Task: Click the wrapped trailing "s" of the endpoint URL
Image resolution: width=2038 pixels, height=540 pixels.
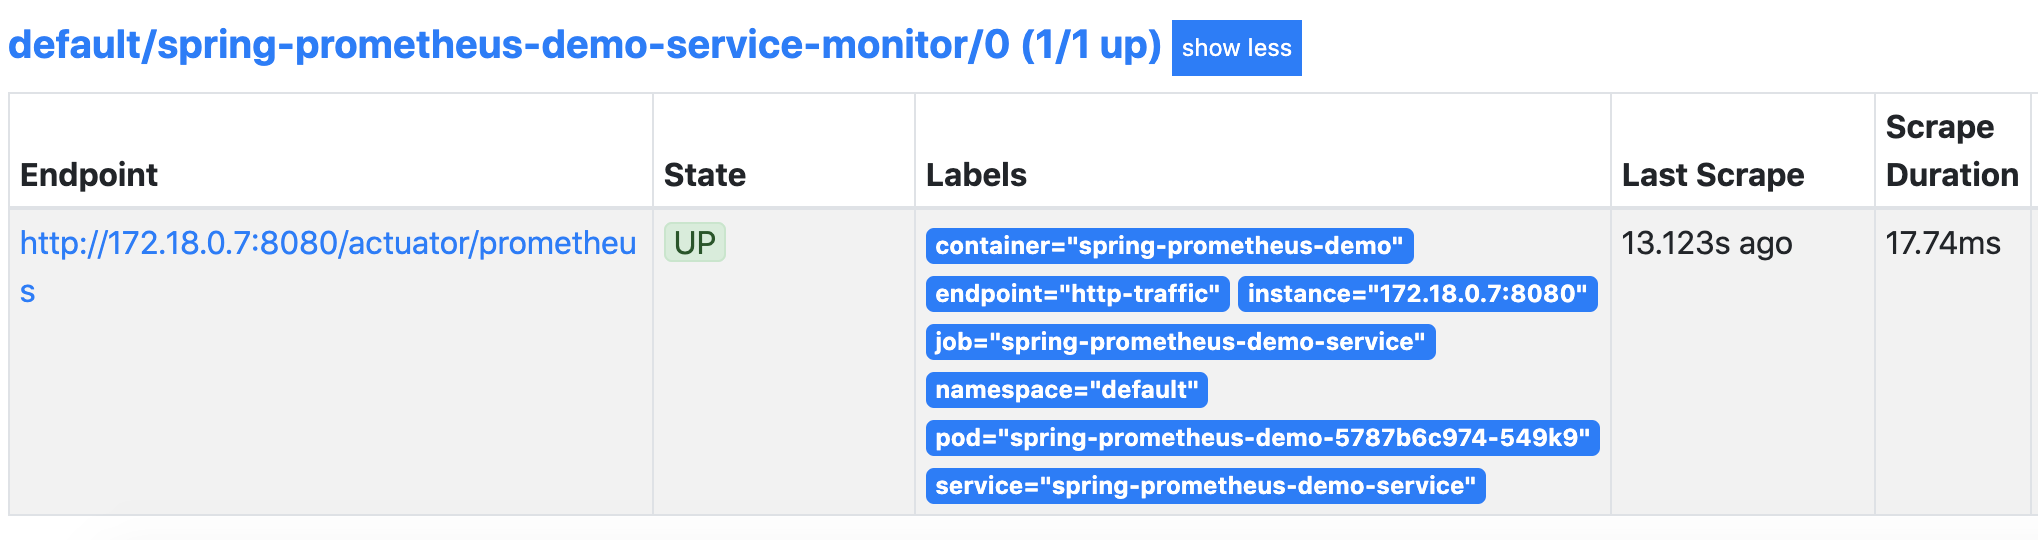Action: point(28,292)
